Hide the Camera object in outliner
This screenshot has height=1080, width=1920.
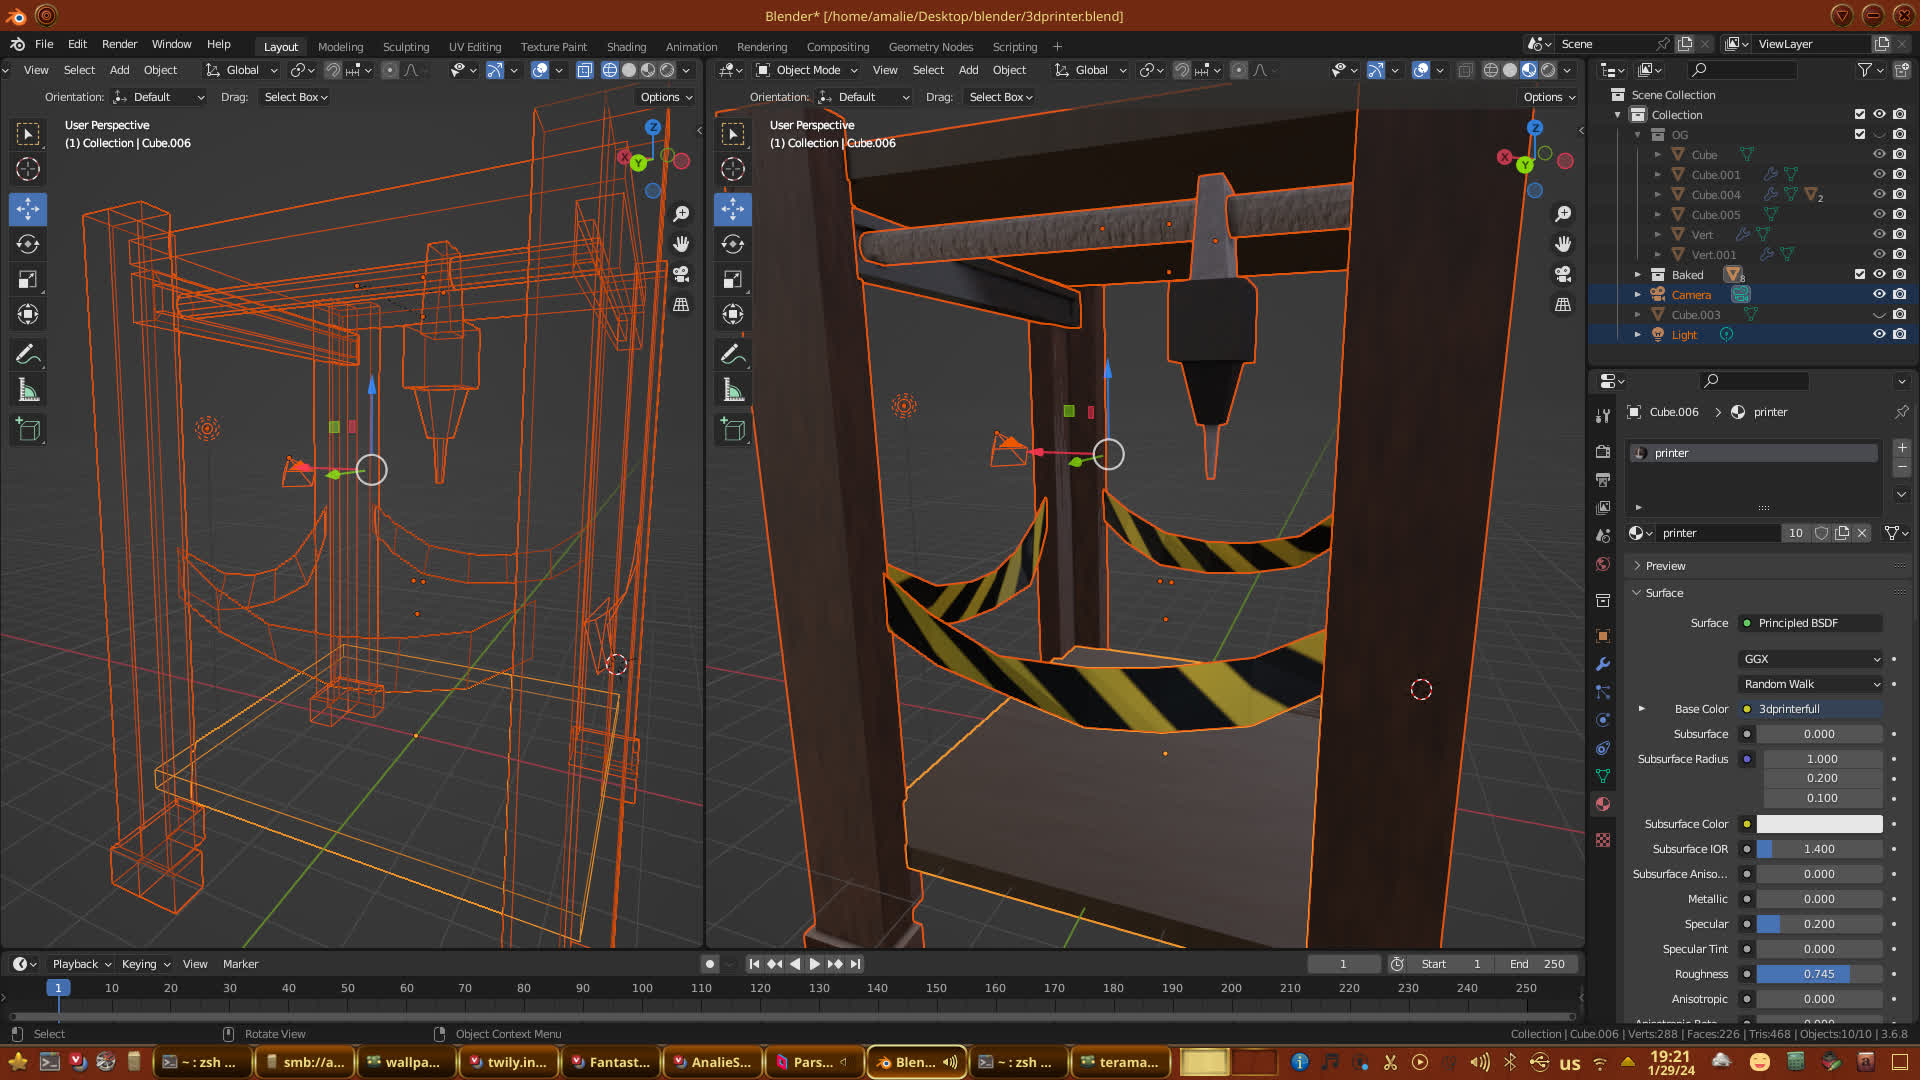coord(1879,294)
